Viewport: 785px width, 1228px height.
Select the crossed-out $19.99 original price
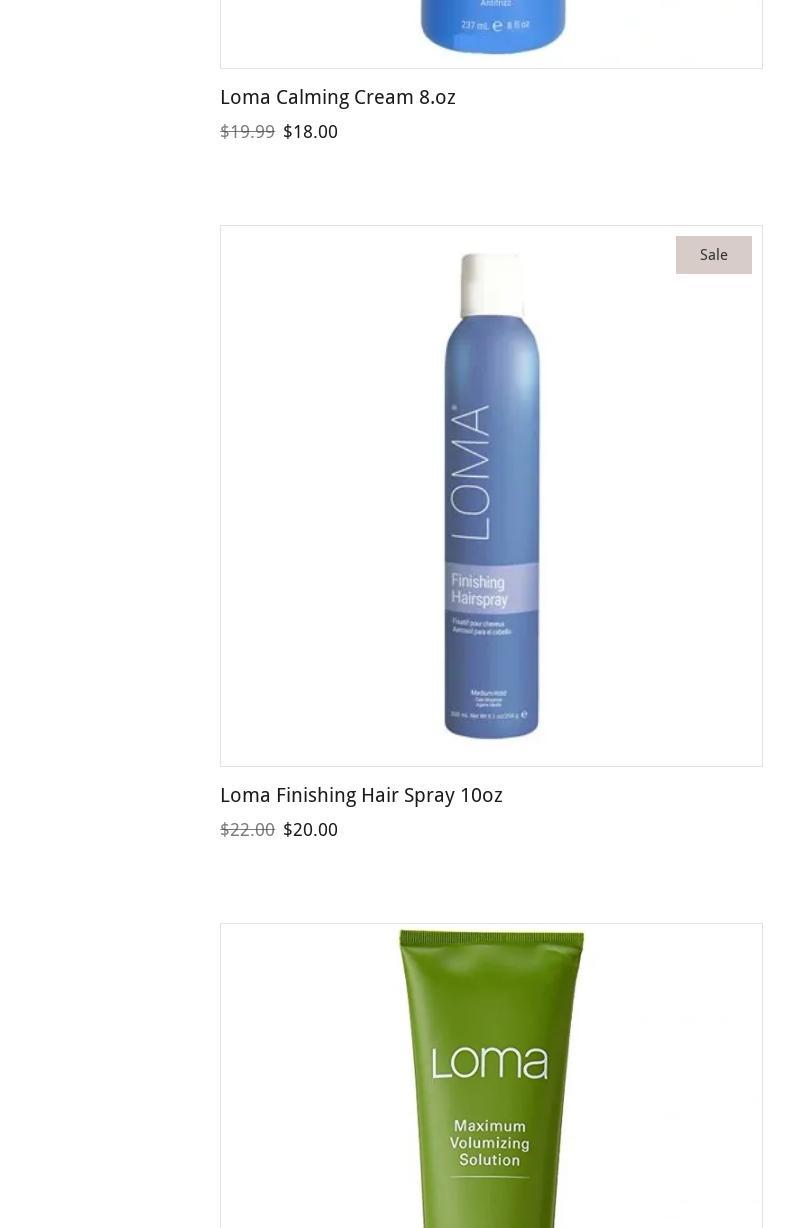(x=247, y=131)
